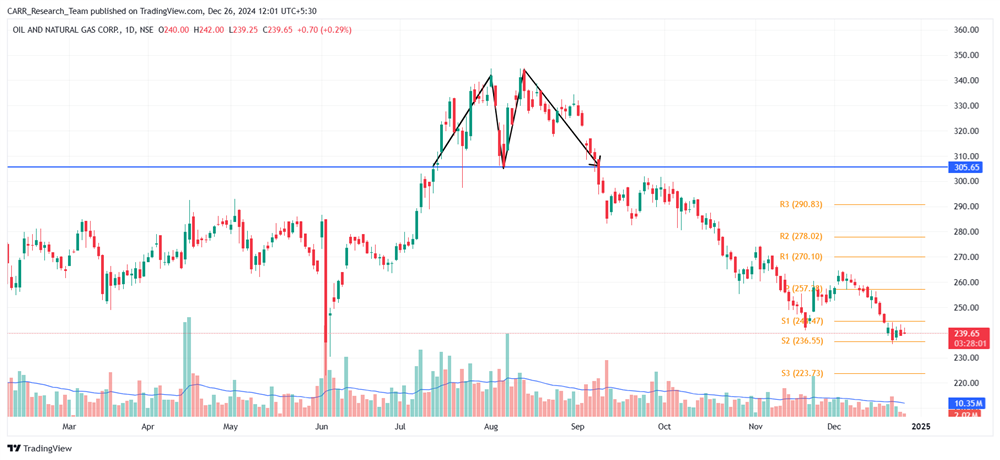Click the Jul label on time axis

401,426
